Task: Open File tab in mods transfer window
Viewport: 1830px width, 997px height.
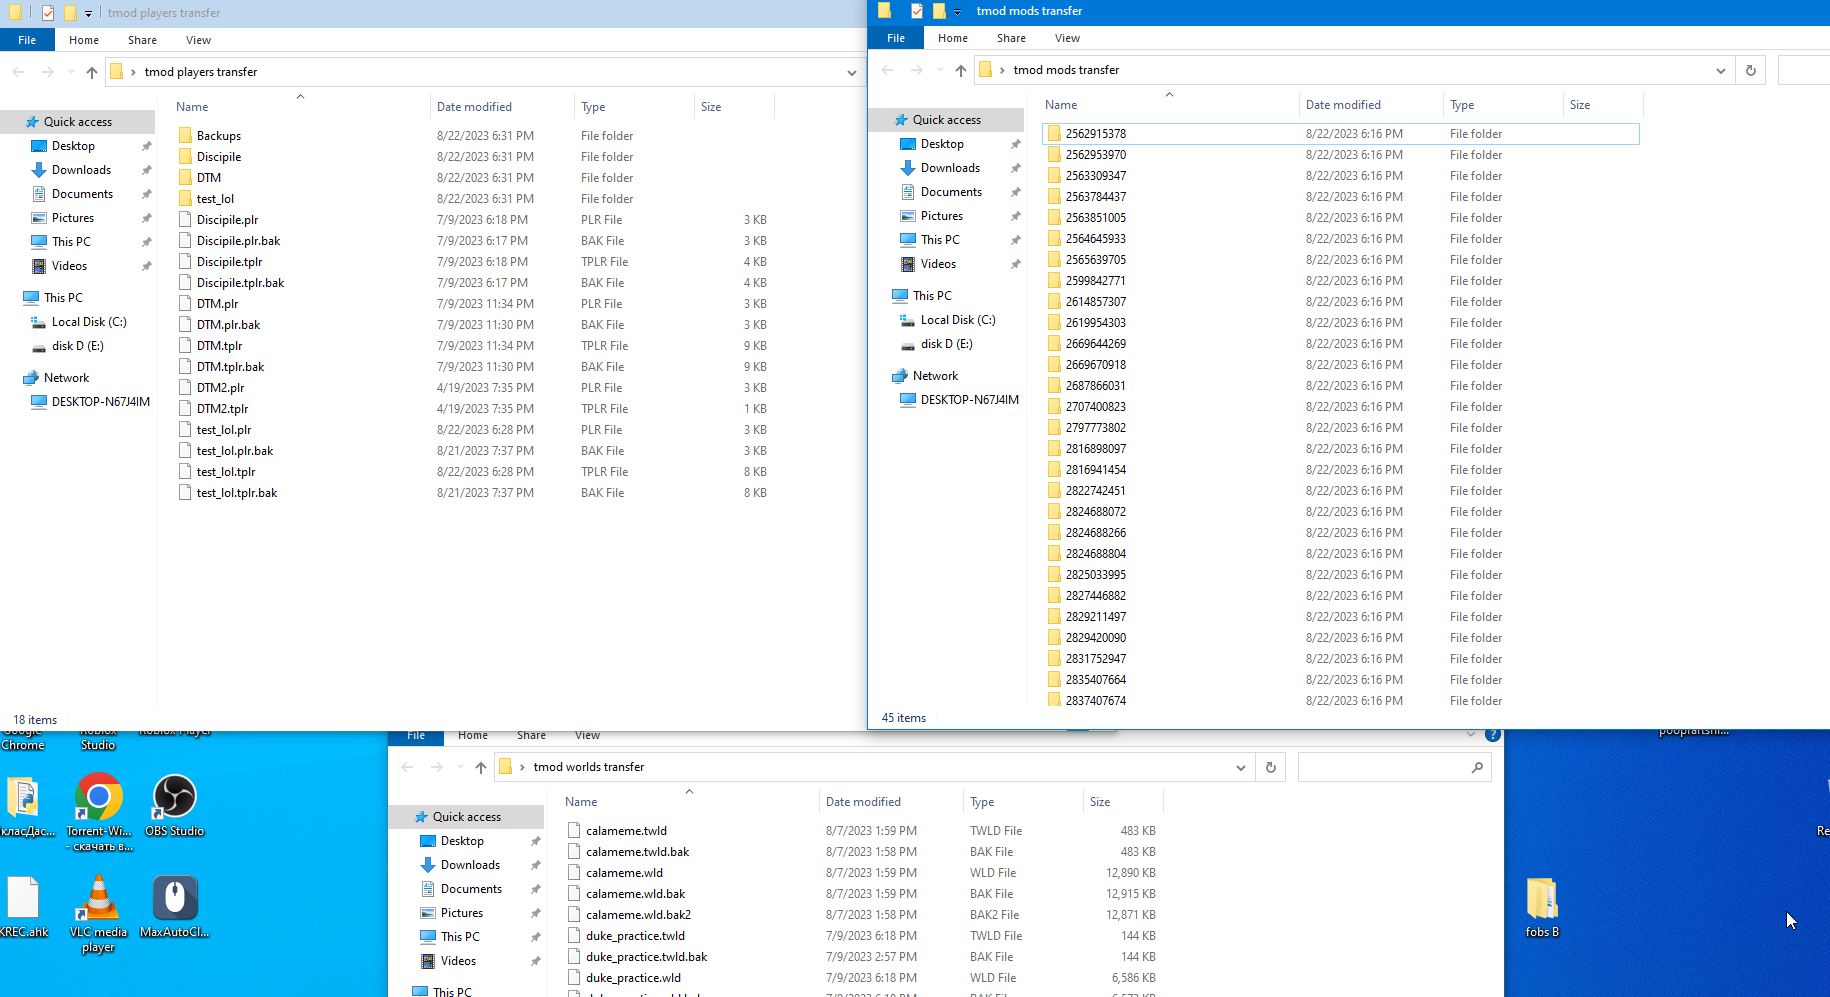Action: click(x=896, y=38)
